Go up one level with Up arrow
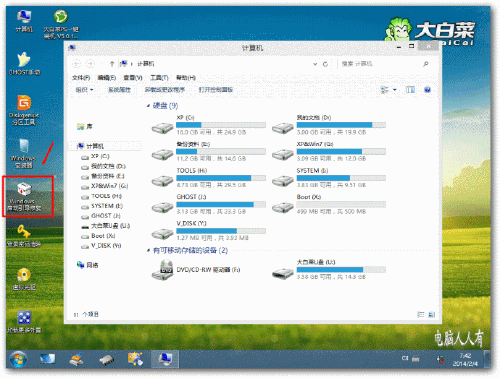The width and height of the screenshot is (500, 378). 112,64
